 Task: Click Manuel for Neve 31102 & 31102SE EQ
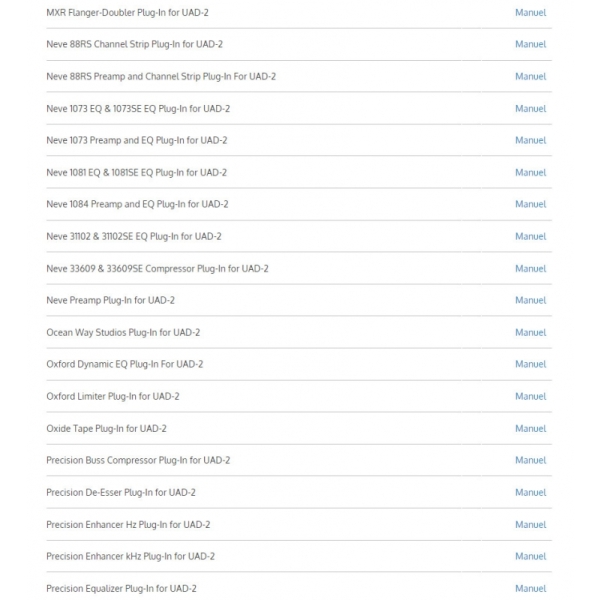coord(530,236)
